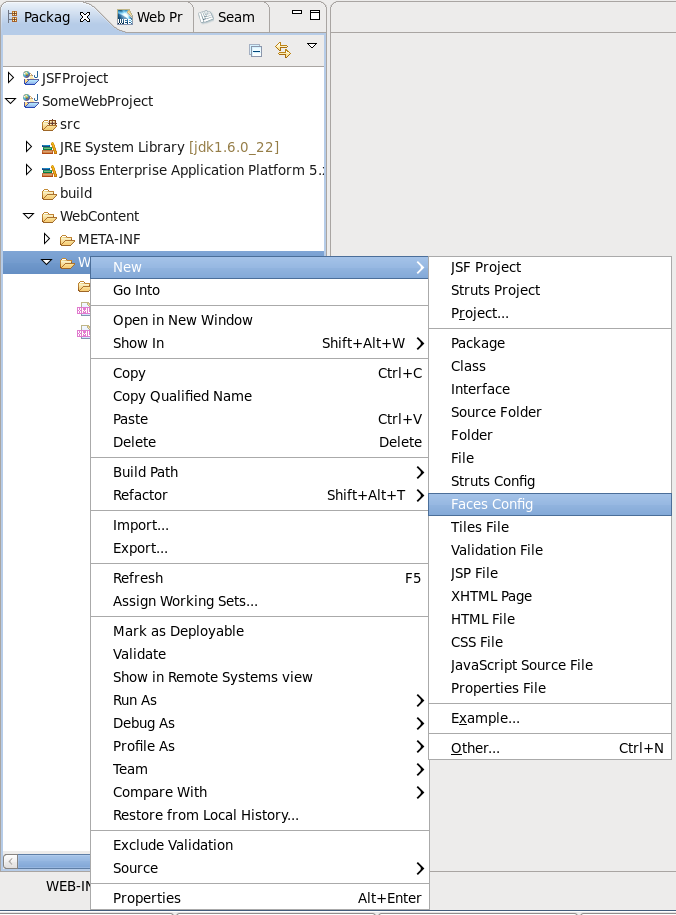The height and width of the screenshot is (915, 676).
Task: Collapse the selected WEB-INF folder node
Action: click(x=47, y=262)
